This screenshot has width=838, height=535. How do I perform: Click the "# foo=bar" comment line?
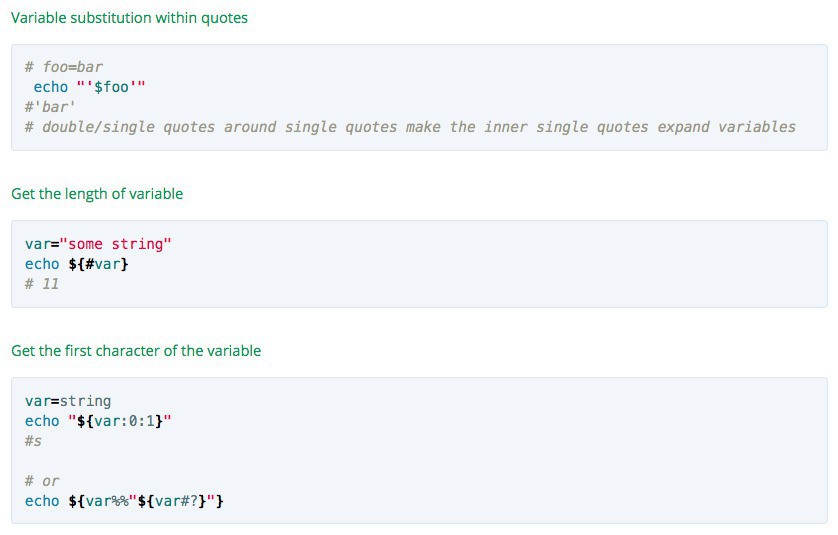coord(64,67)
